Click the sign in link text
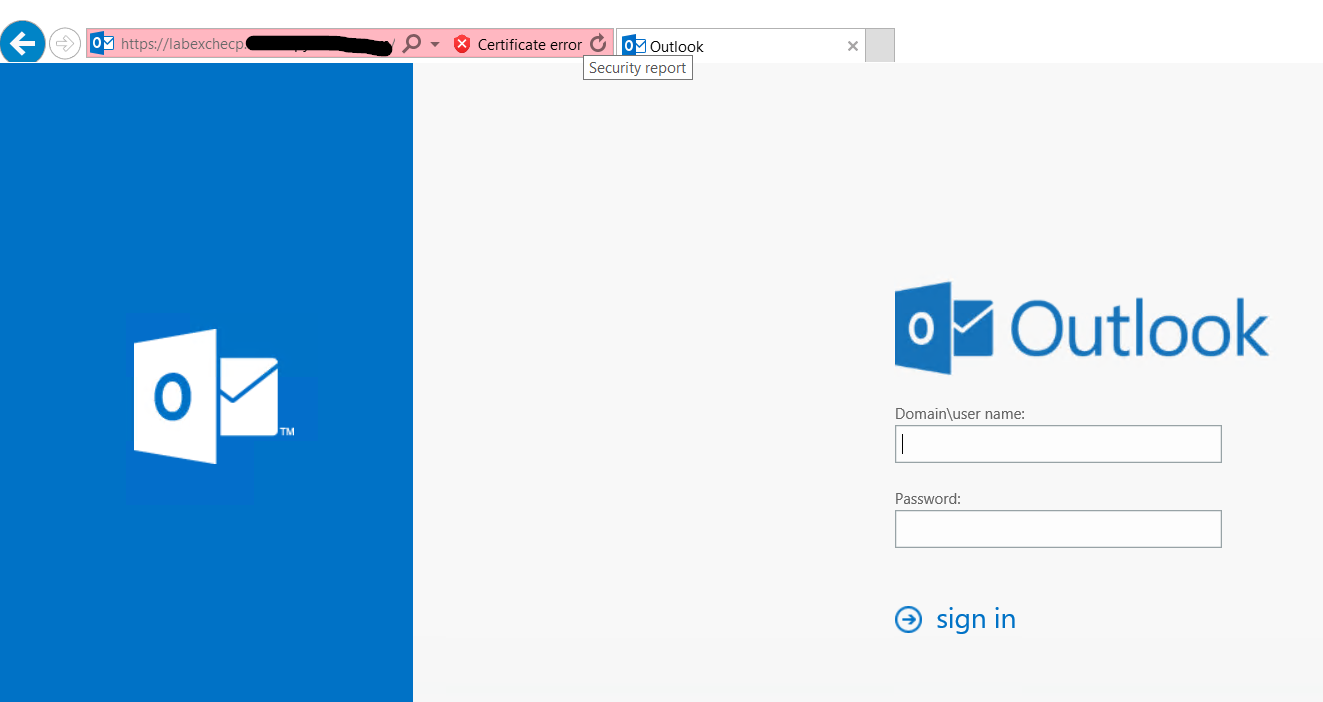1323x702 pixels. [975, 620]
